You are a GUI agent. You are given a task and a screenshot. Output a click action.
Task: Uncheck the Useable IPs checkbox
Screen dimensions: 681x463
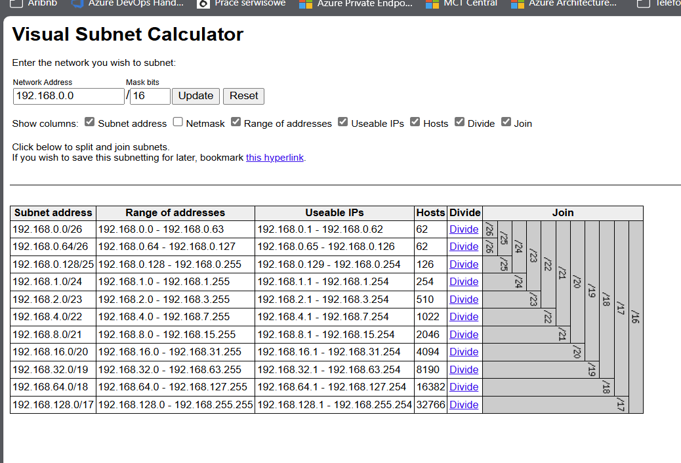pos(343,123)
